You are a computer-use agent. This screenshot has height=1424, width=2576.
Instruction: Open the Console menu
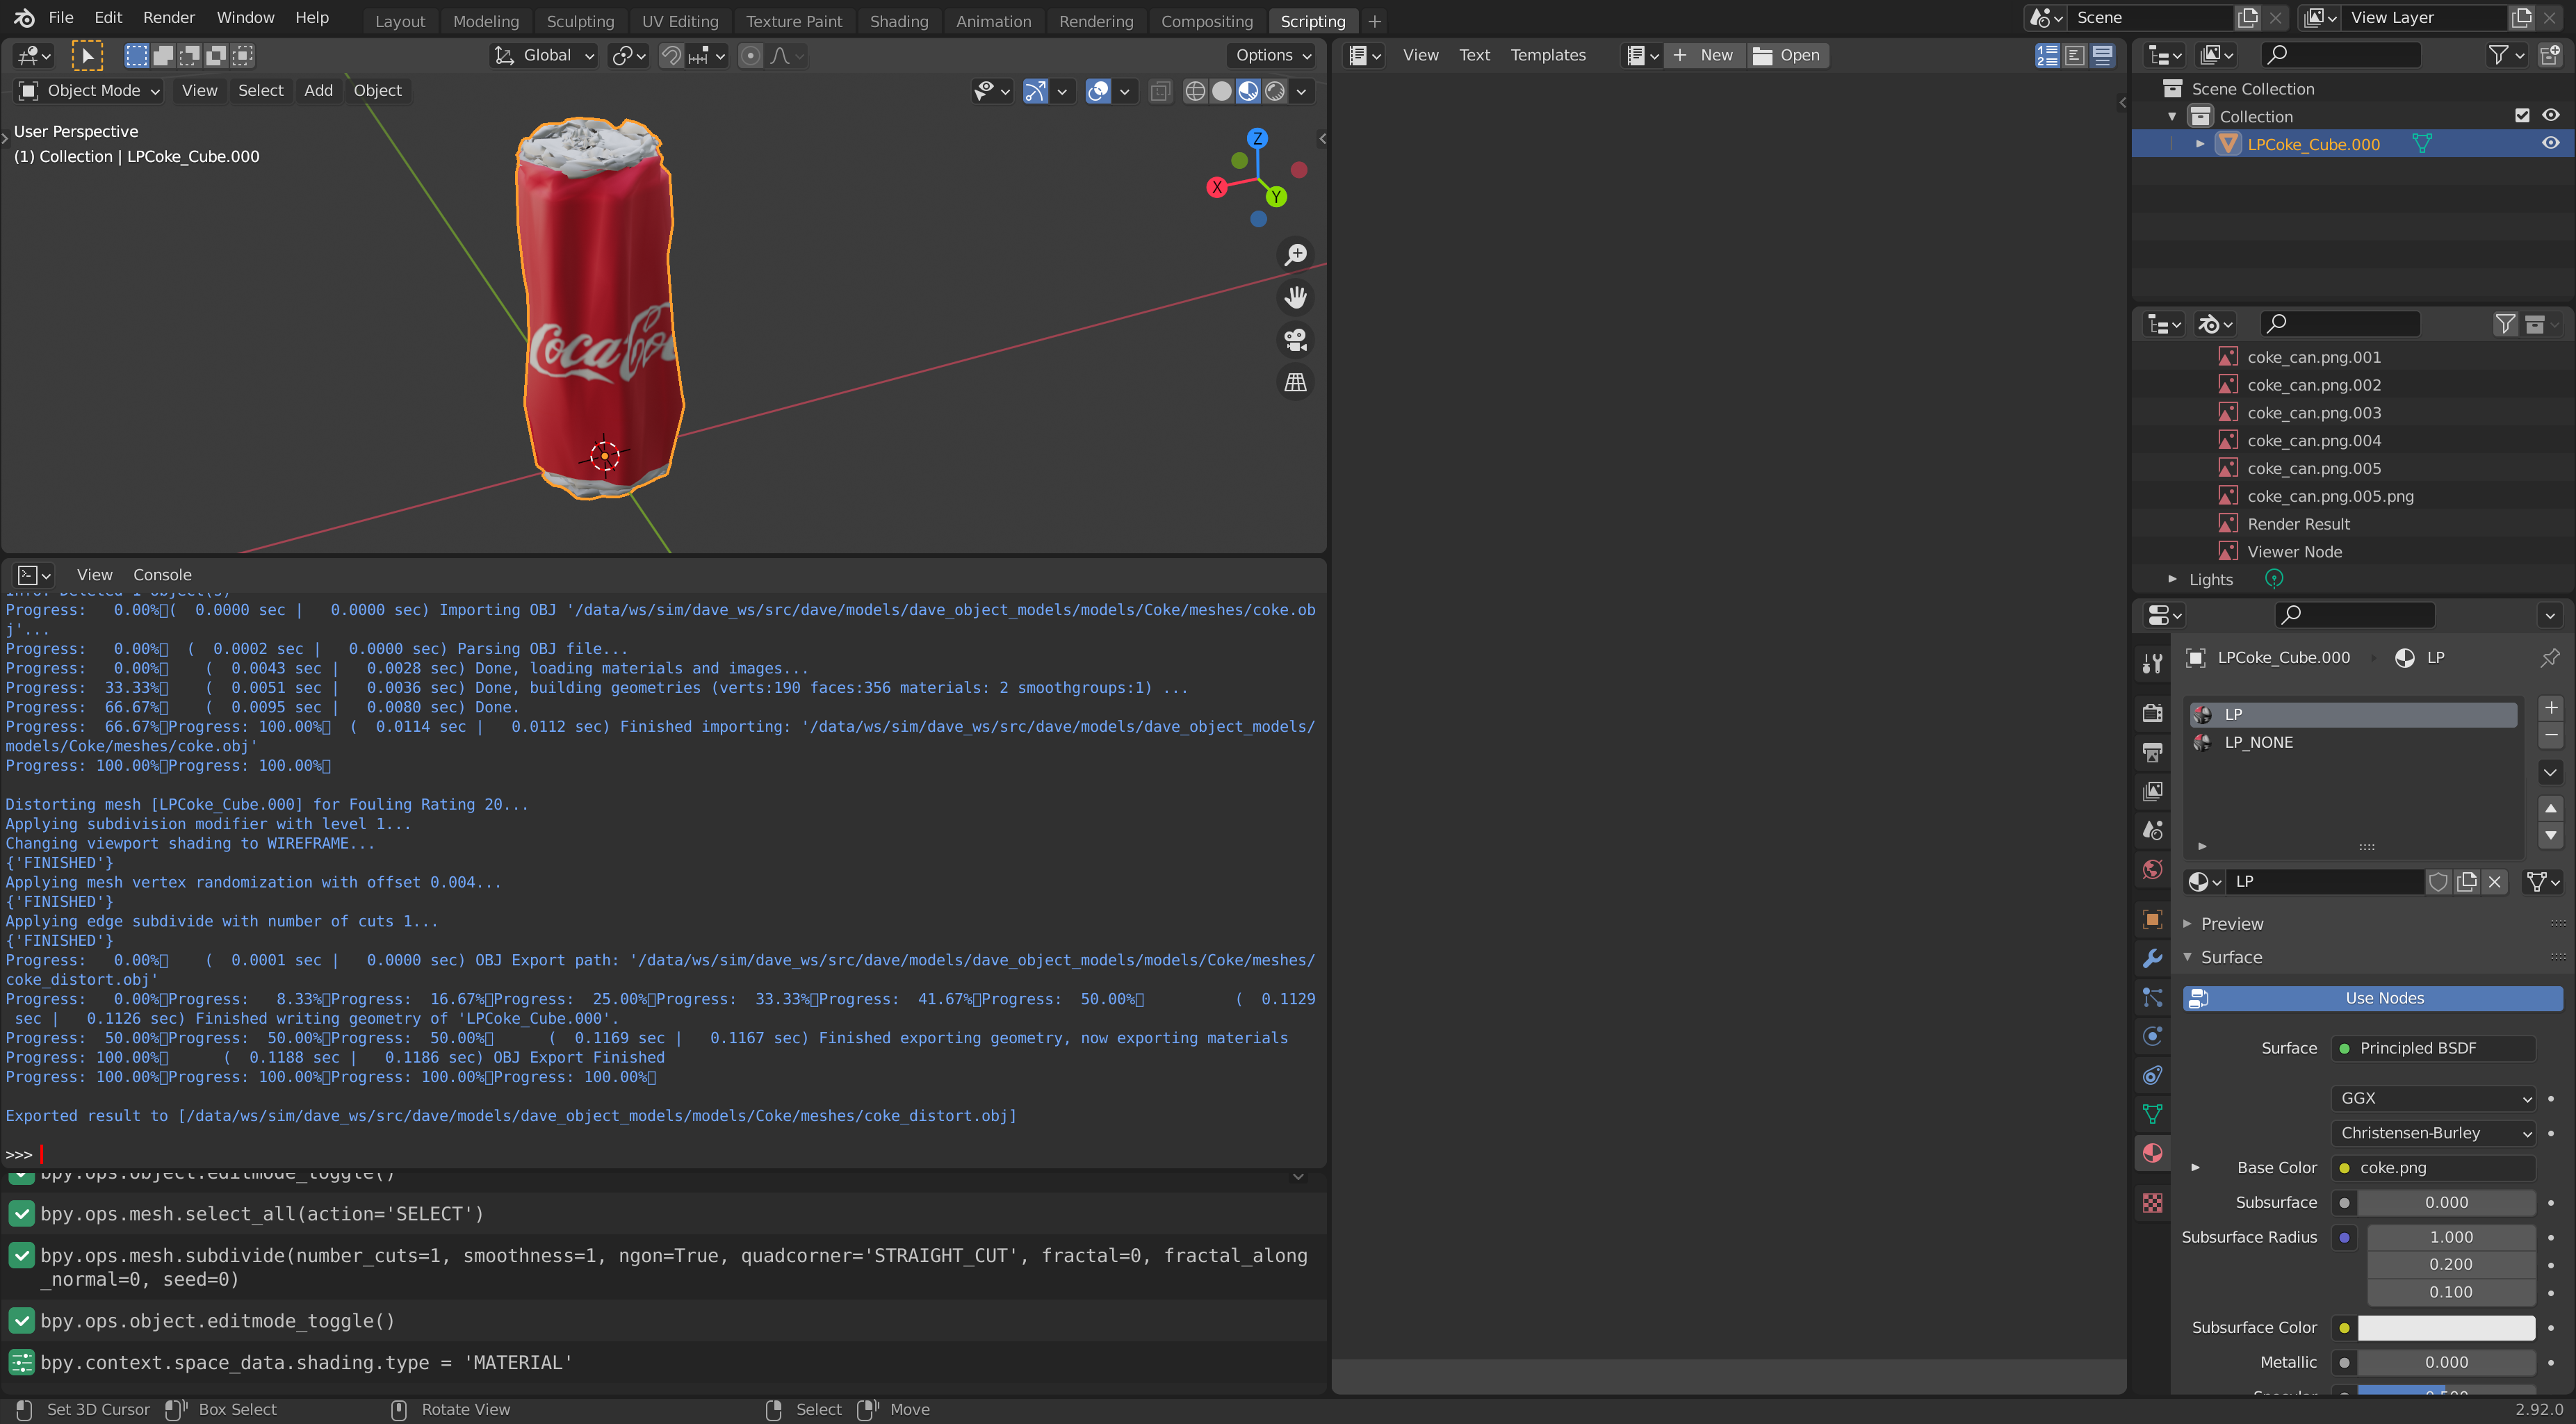(162, 575)
